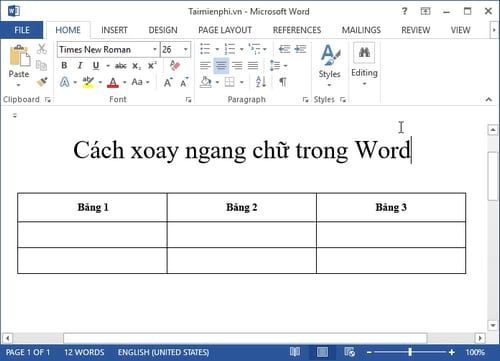The image size is (500, 361).
Task: Click the Sort A-Z icon
Action: click(x=261, y=82)
